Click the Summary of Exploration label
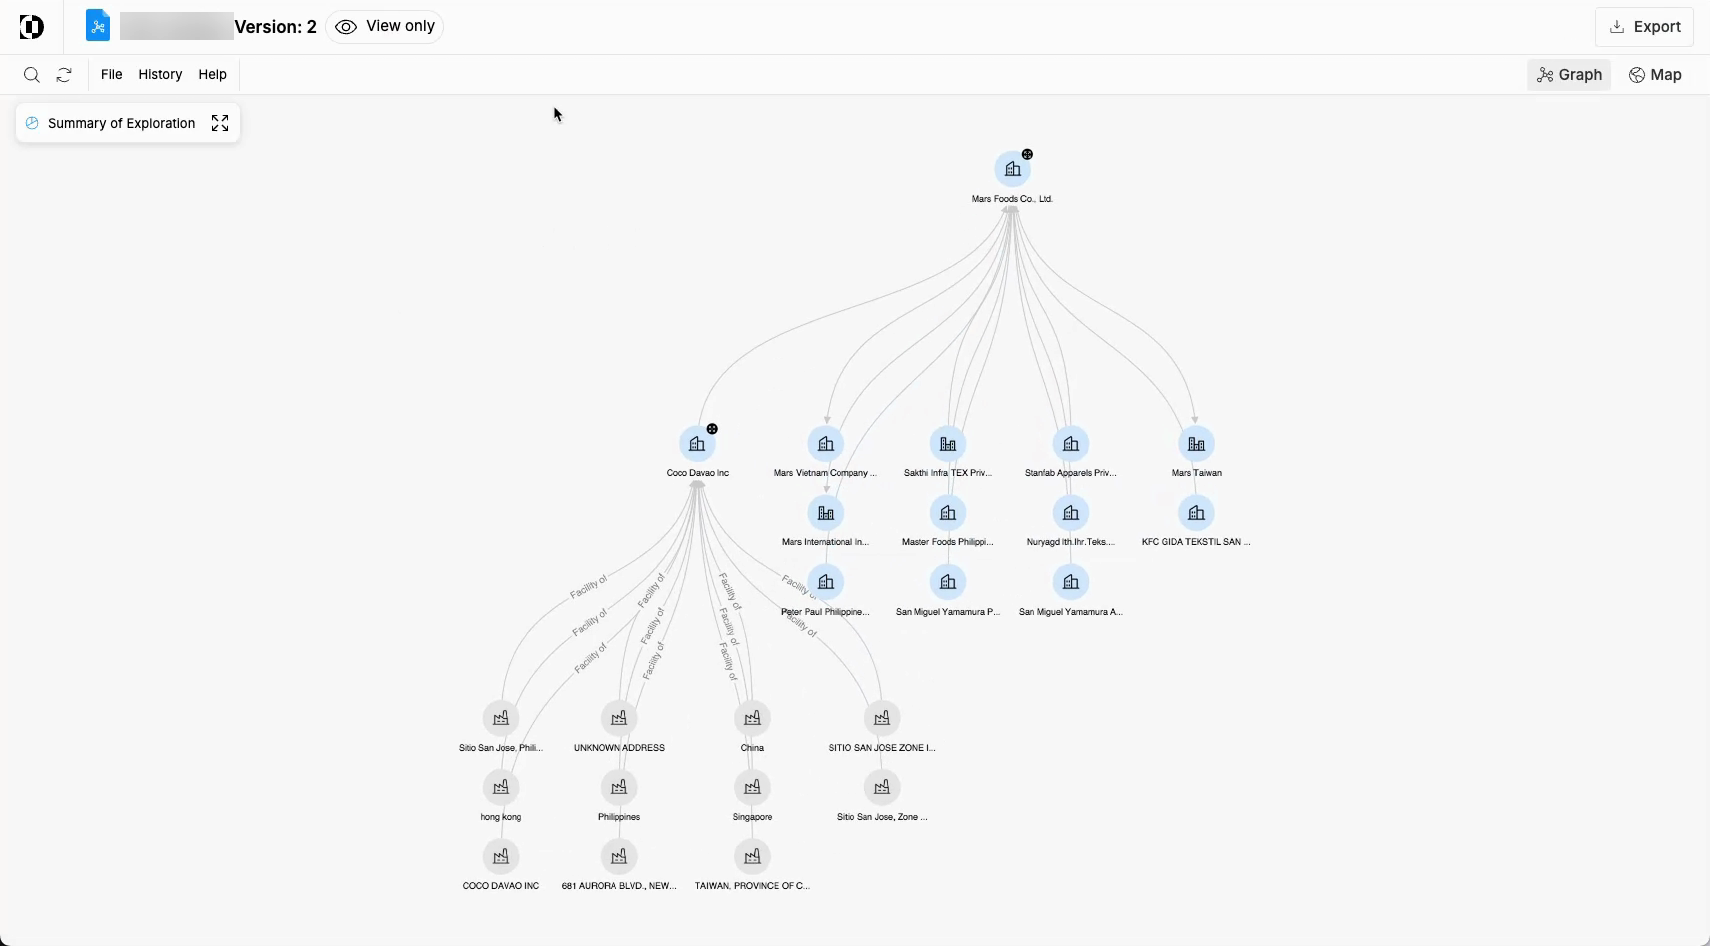 tap(122, 123)
